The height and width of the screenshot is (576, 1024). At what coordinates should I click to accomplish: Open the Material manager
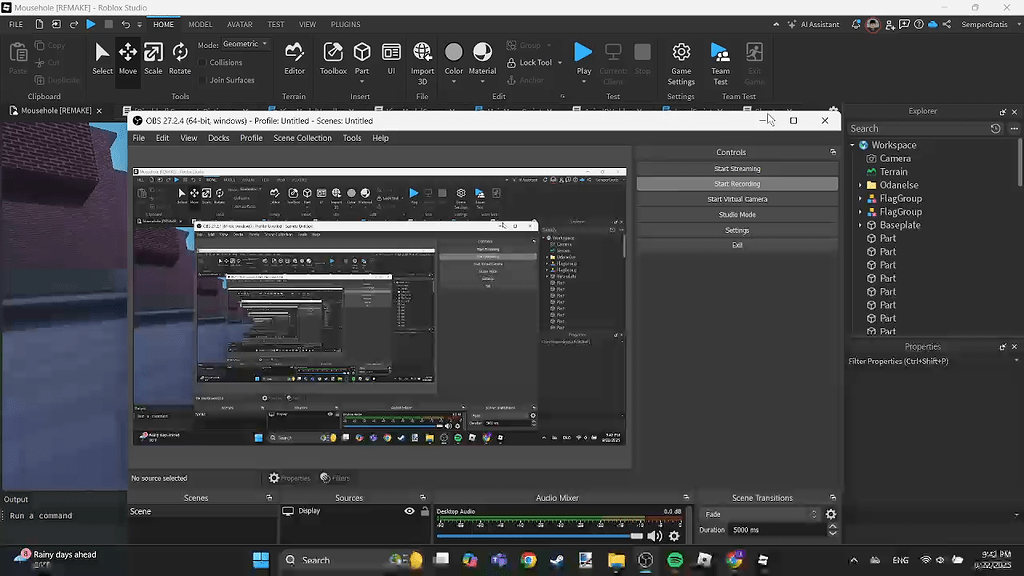coord(483,58)
